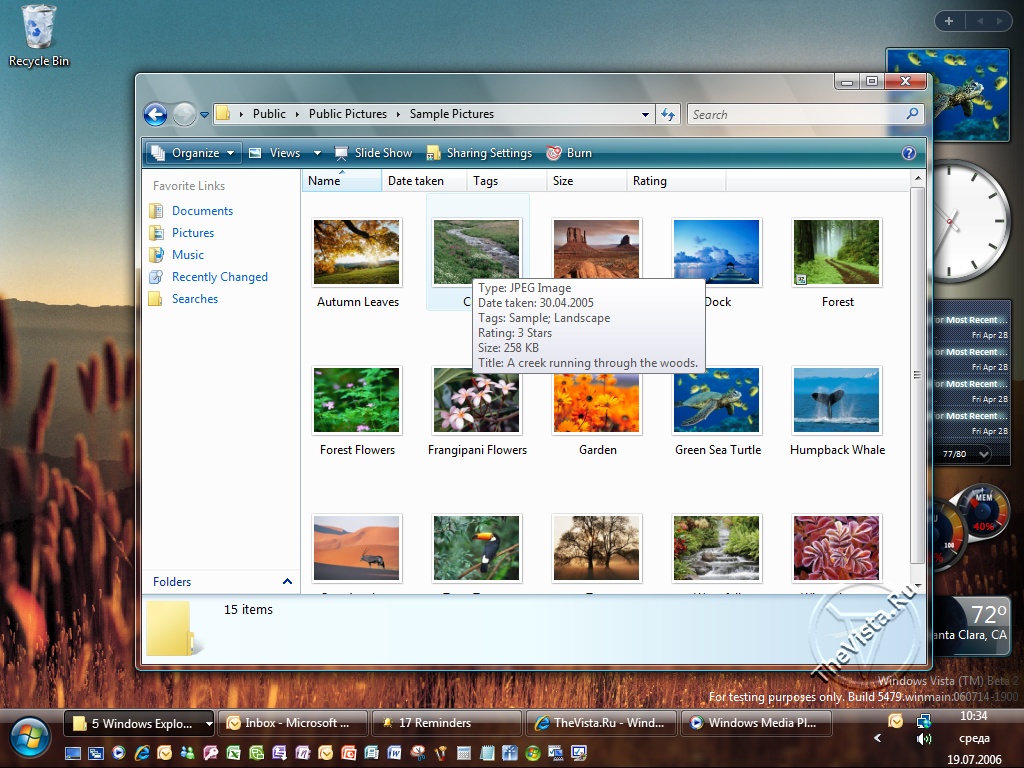Click the Burn toolbar button

pos(569,153)
